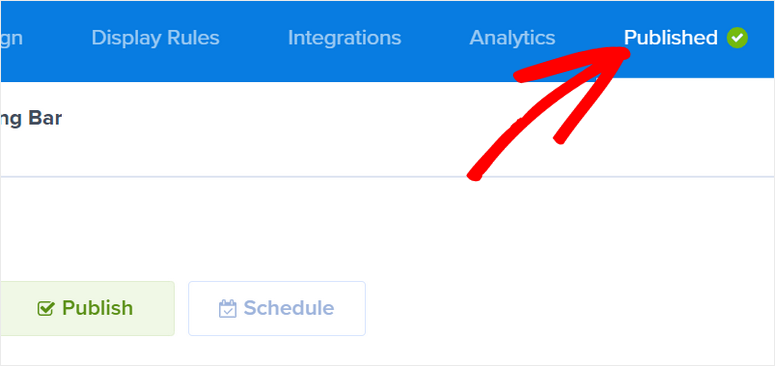Image resolution: width=775 pixels, height=366 pixels.
Task: Select the word Publish in the green button
Action: click(x=97, y=308)
